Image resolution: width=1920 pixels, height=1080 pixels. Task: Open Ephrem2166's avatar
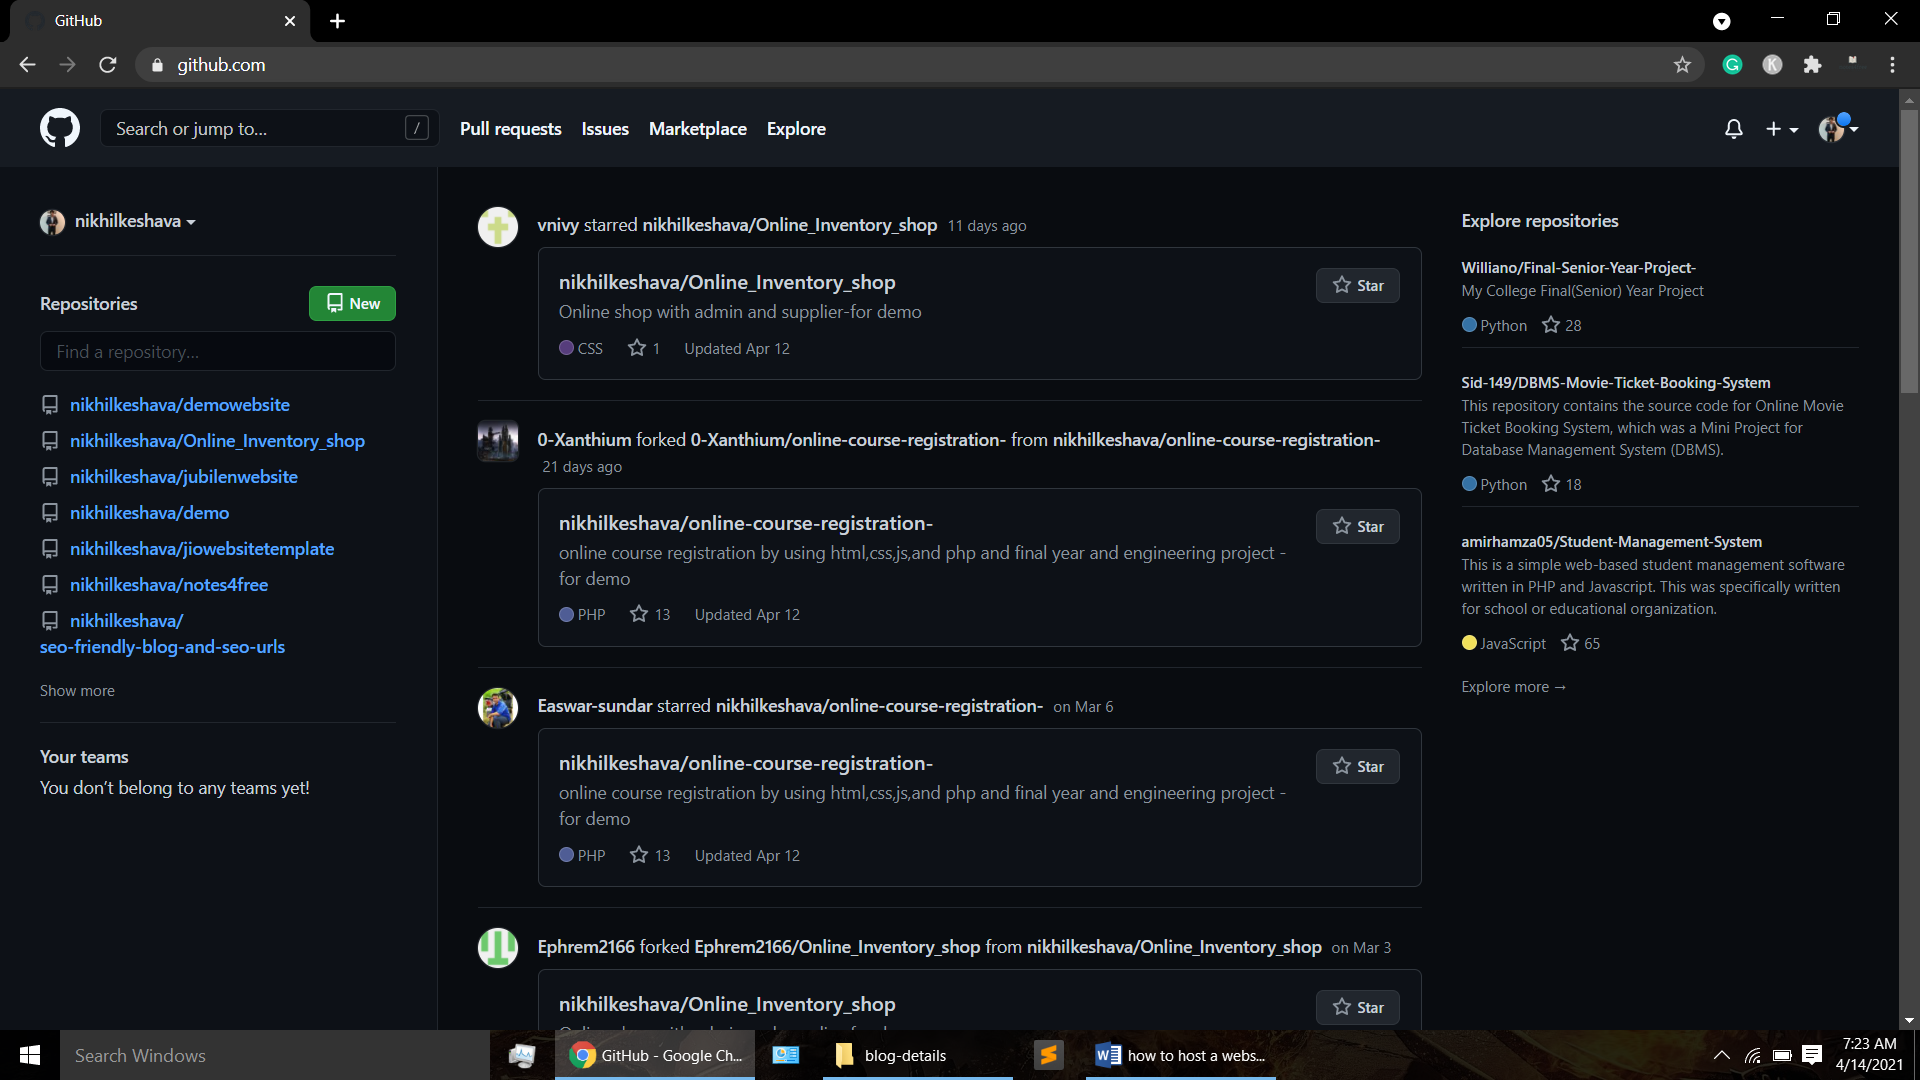coord(498,948)
